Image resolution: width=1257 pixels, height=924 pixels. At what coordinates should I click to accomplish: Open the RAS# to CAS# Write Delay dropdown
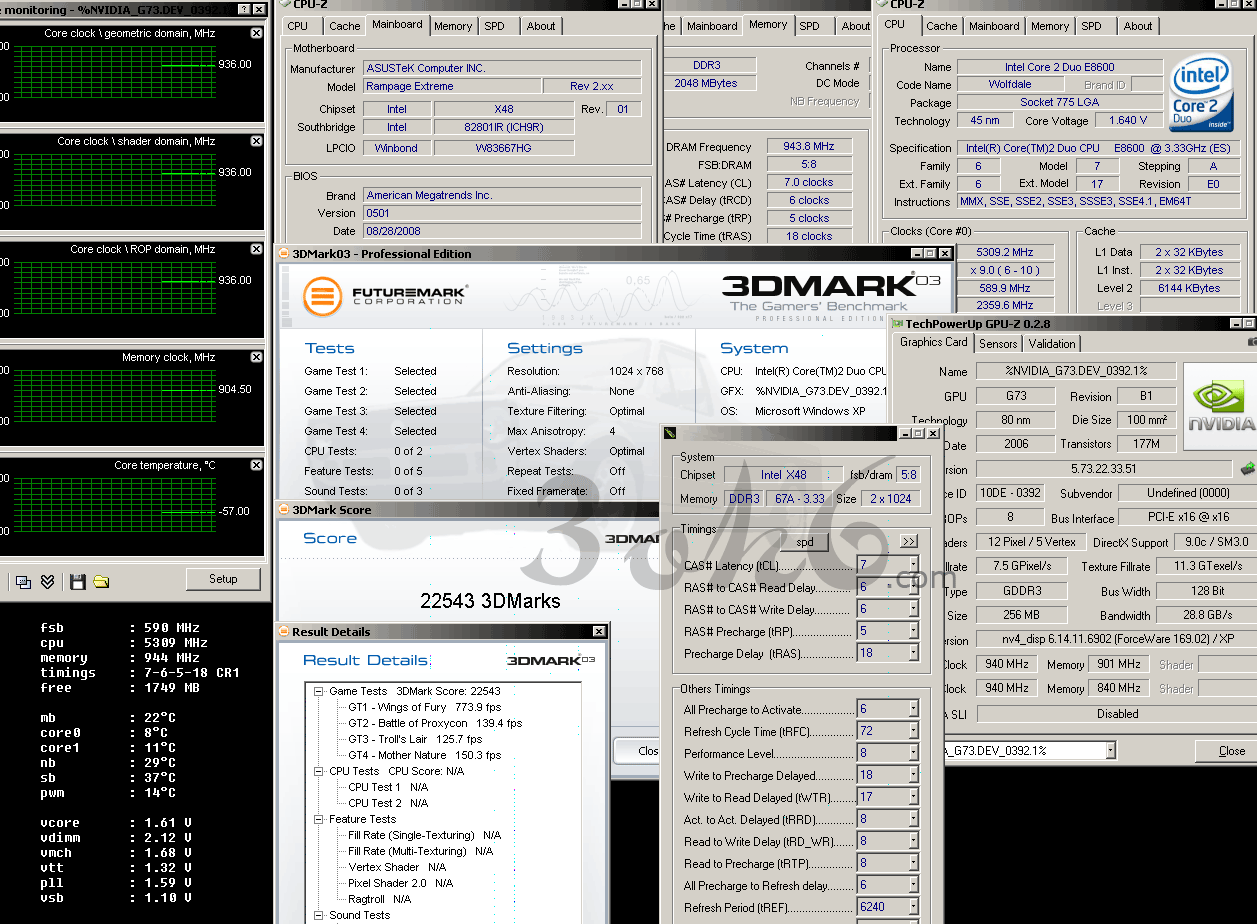[x=912, y=609]
